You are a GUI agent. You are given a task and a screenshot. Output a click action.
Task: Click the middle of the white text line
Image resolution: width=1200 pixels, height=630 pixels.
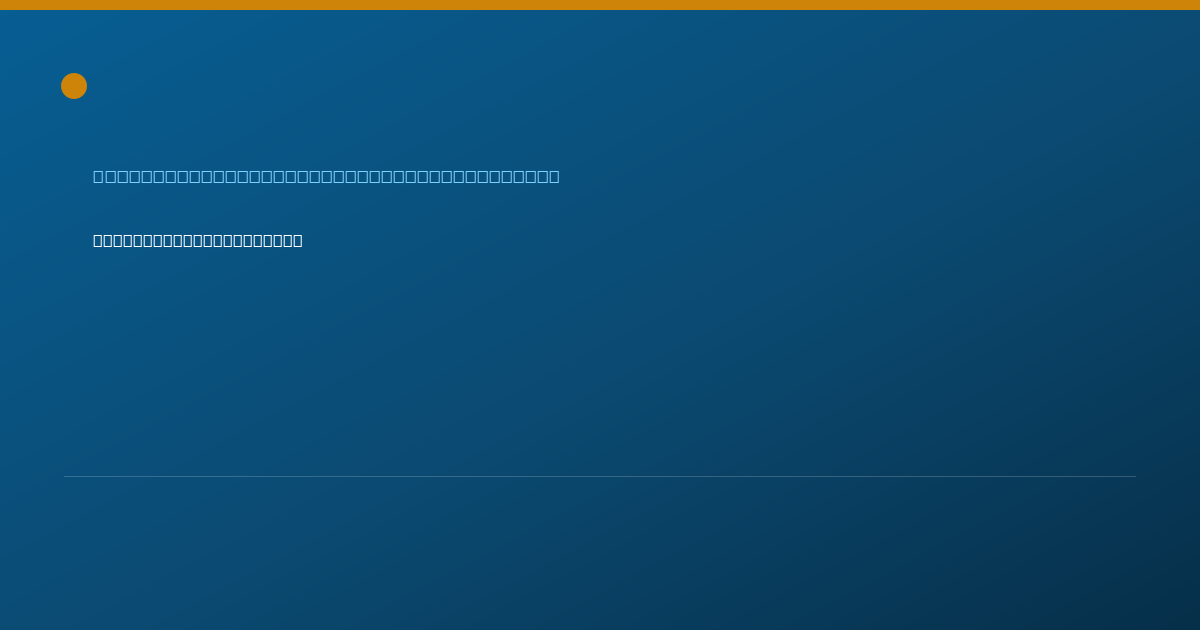198,240
